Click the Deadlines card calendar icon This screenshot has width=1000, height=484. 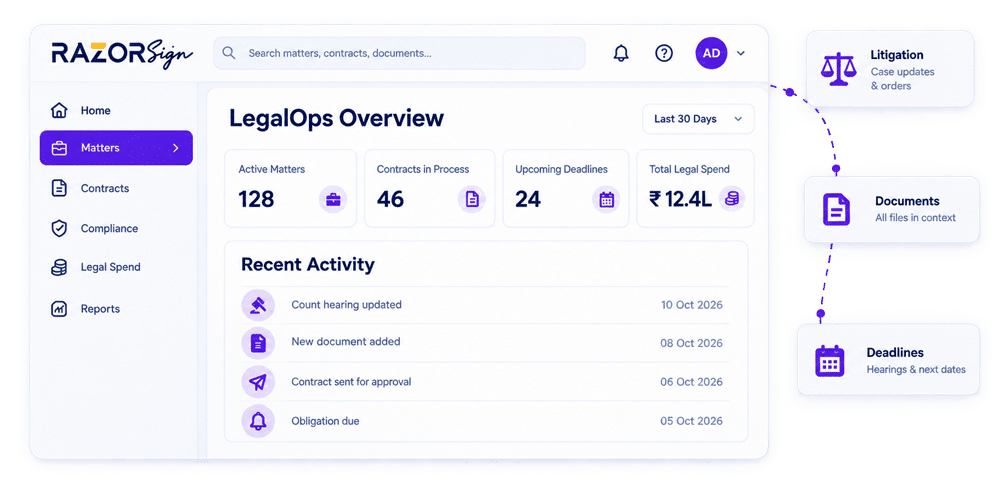click(830, 360)
